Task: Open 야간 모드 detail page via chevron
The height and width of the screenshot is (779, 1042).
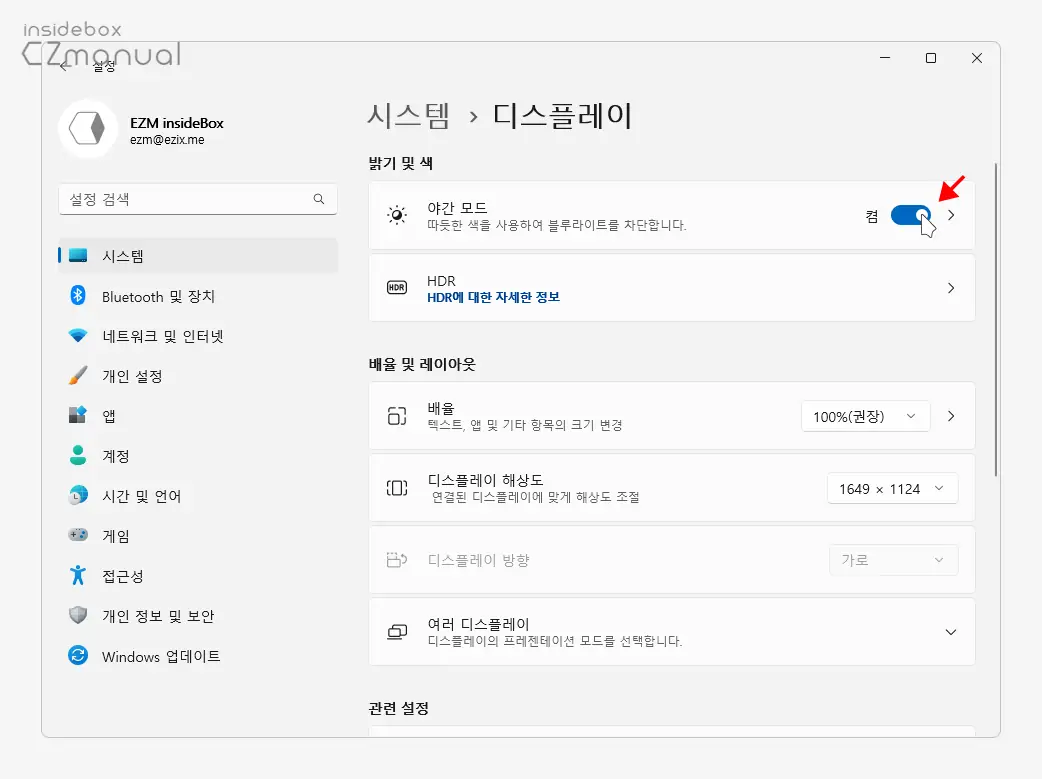Action: pyautogui.click(x=951, y=215)
